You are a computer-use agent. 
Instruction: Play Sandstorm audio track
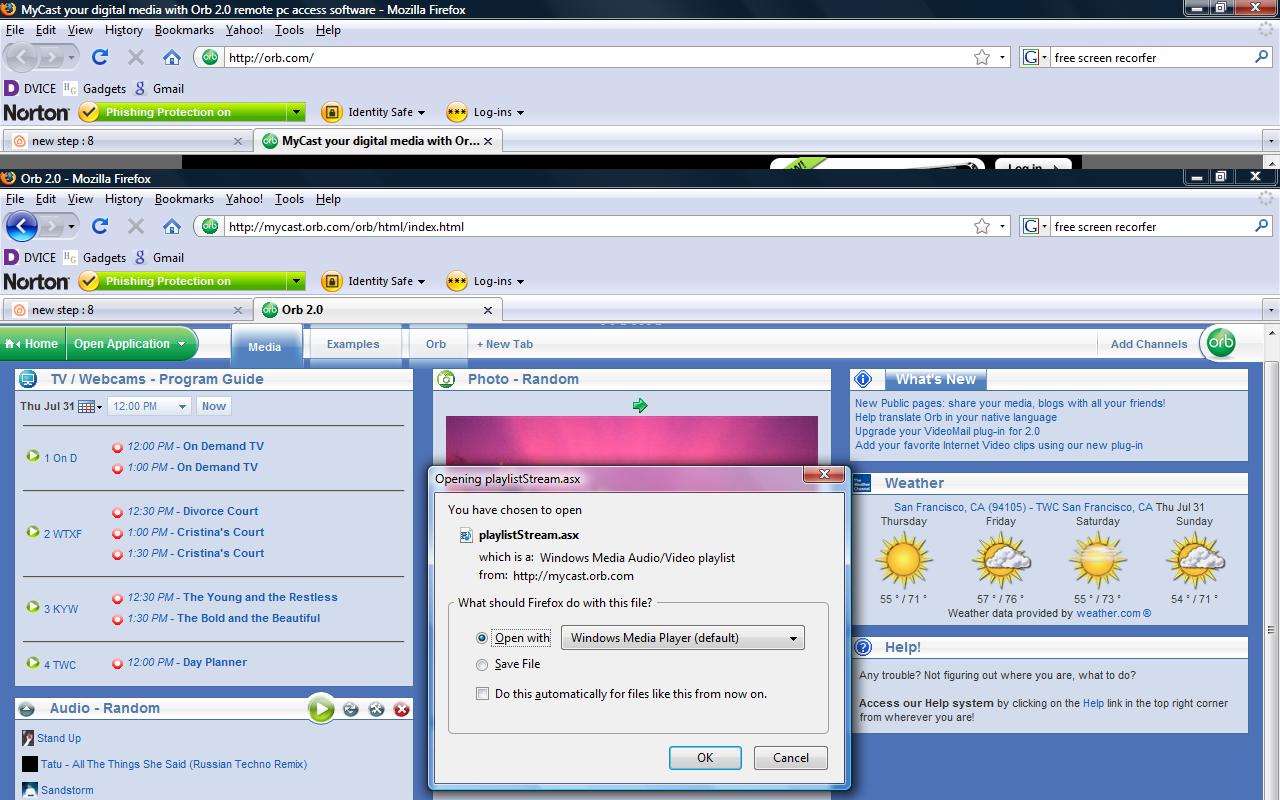[x=67, y=790]
